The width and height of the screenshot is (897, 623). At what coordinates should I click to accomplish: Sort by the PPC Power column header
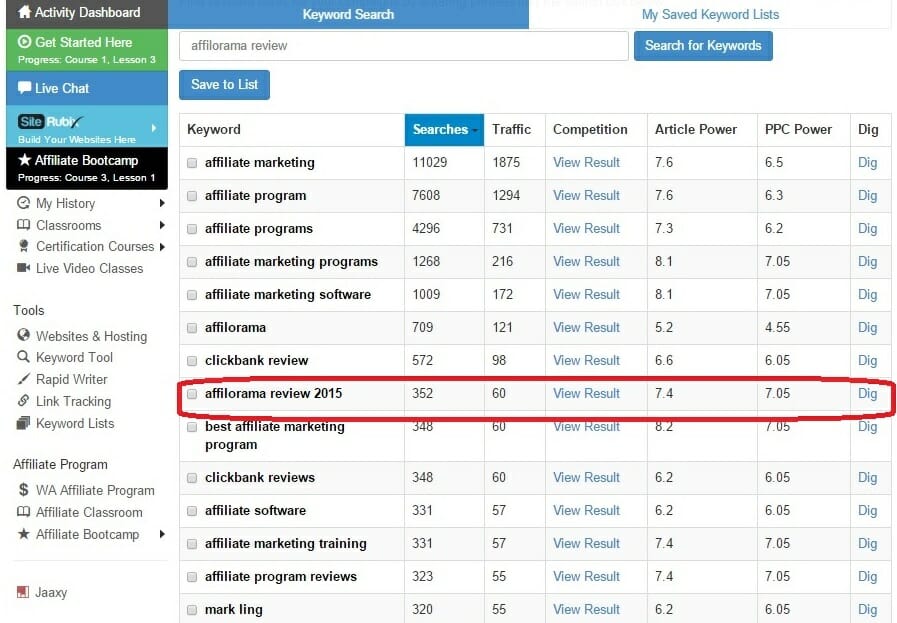[798, 129]
